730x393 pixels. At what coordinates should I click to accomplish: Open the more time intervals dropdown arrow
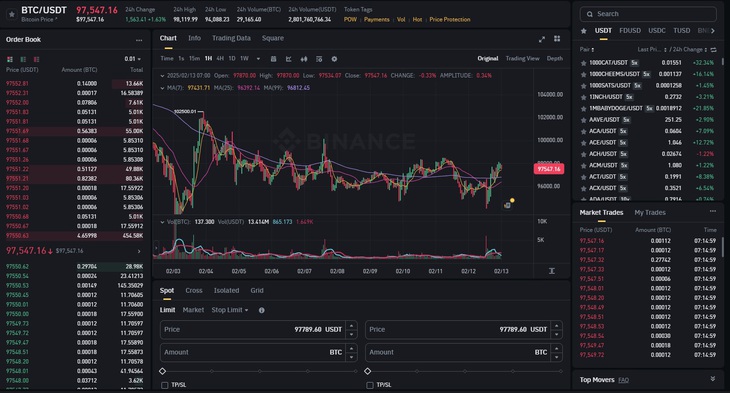pyautogui.click(x=258, y=59)
